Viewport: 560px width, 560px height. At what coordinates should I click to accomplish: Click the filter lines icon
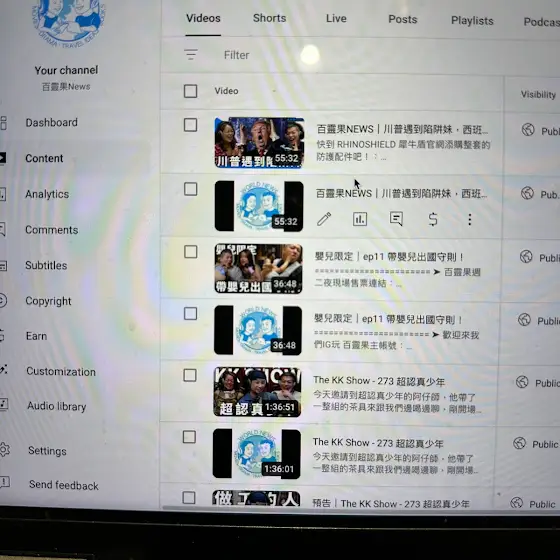point(191,54)
